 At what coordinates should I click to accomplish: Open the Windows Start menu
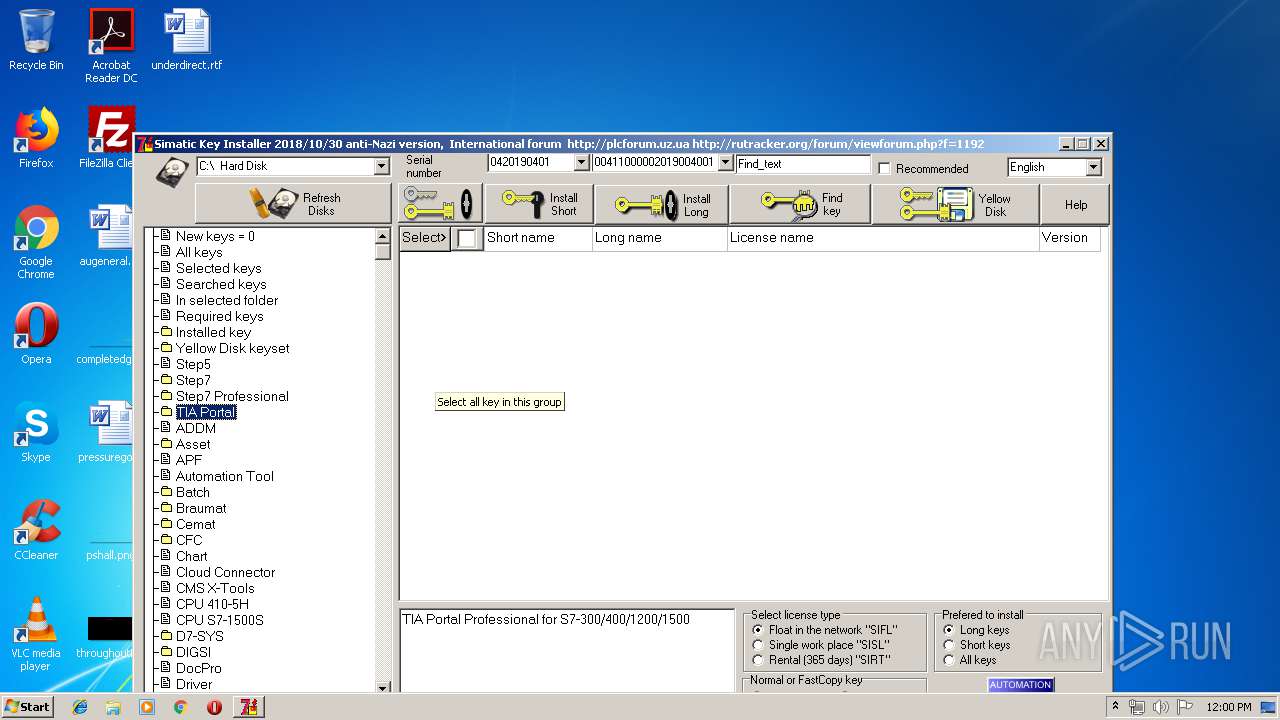[x=27, y=707]
